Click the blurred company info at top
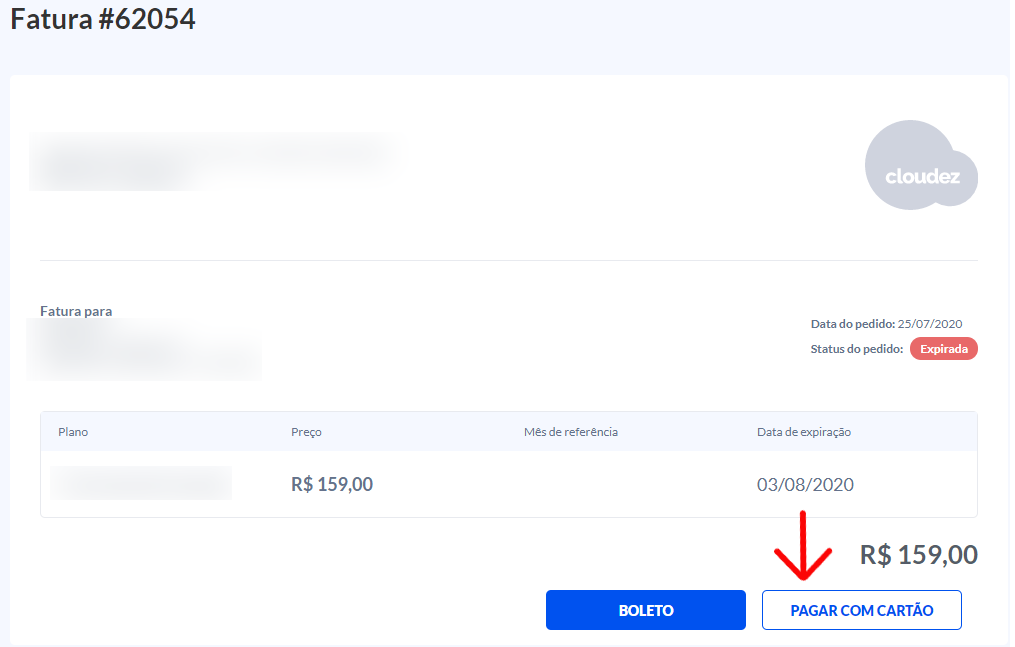The image size is (1015, 647). coord(210,160)
